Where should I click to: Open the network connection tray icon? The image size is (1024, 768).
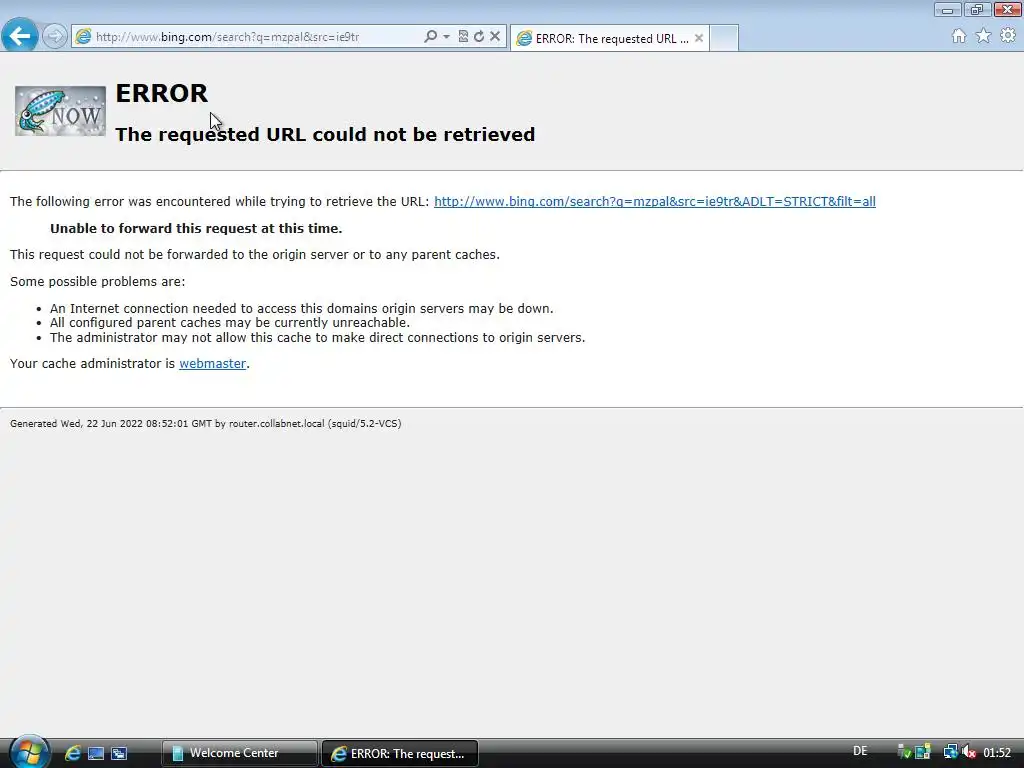[x=950, y=752]
